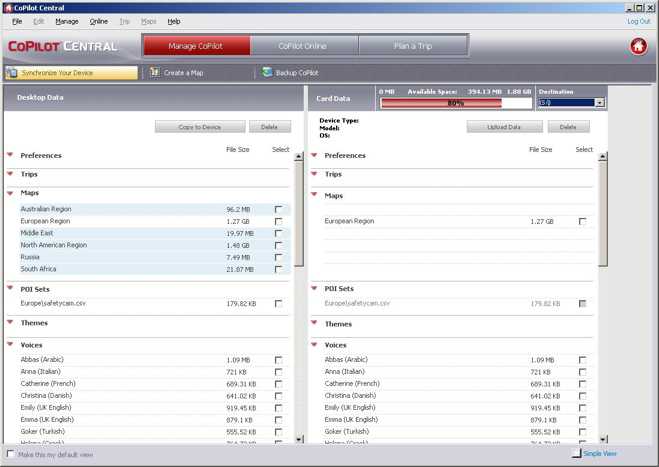Collapse desktop Preferences section
This screenshot has width=659, height=467.
pos(10,155)
